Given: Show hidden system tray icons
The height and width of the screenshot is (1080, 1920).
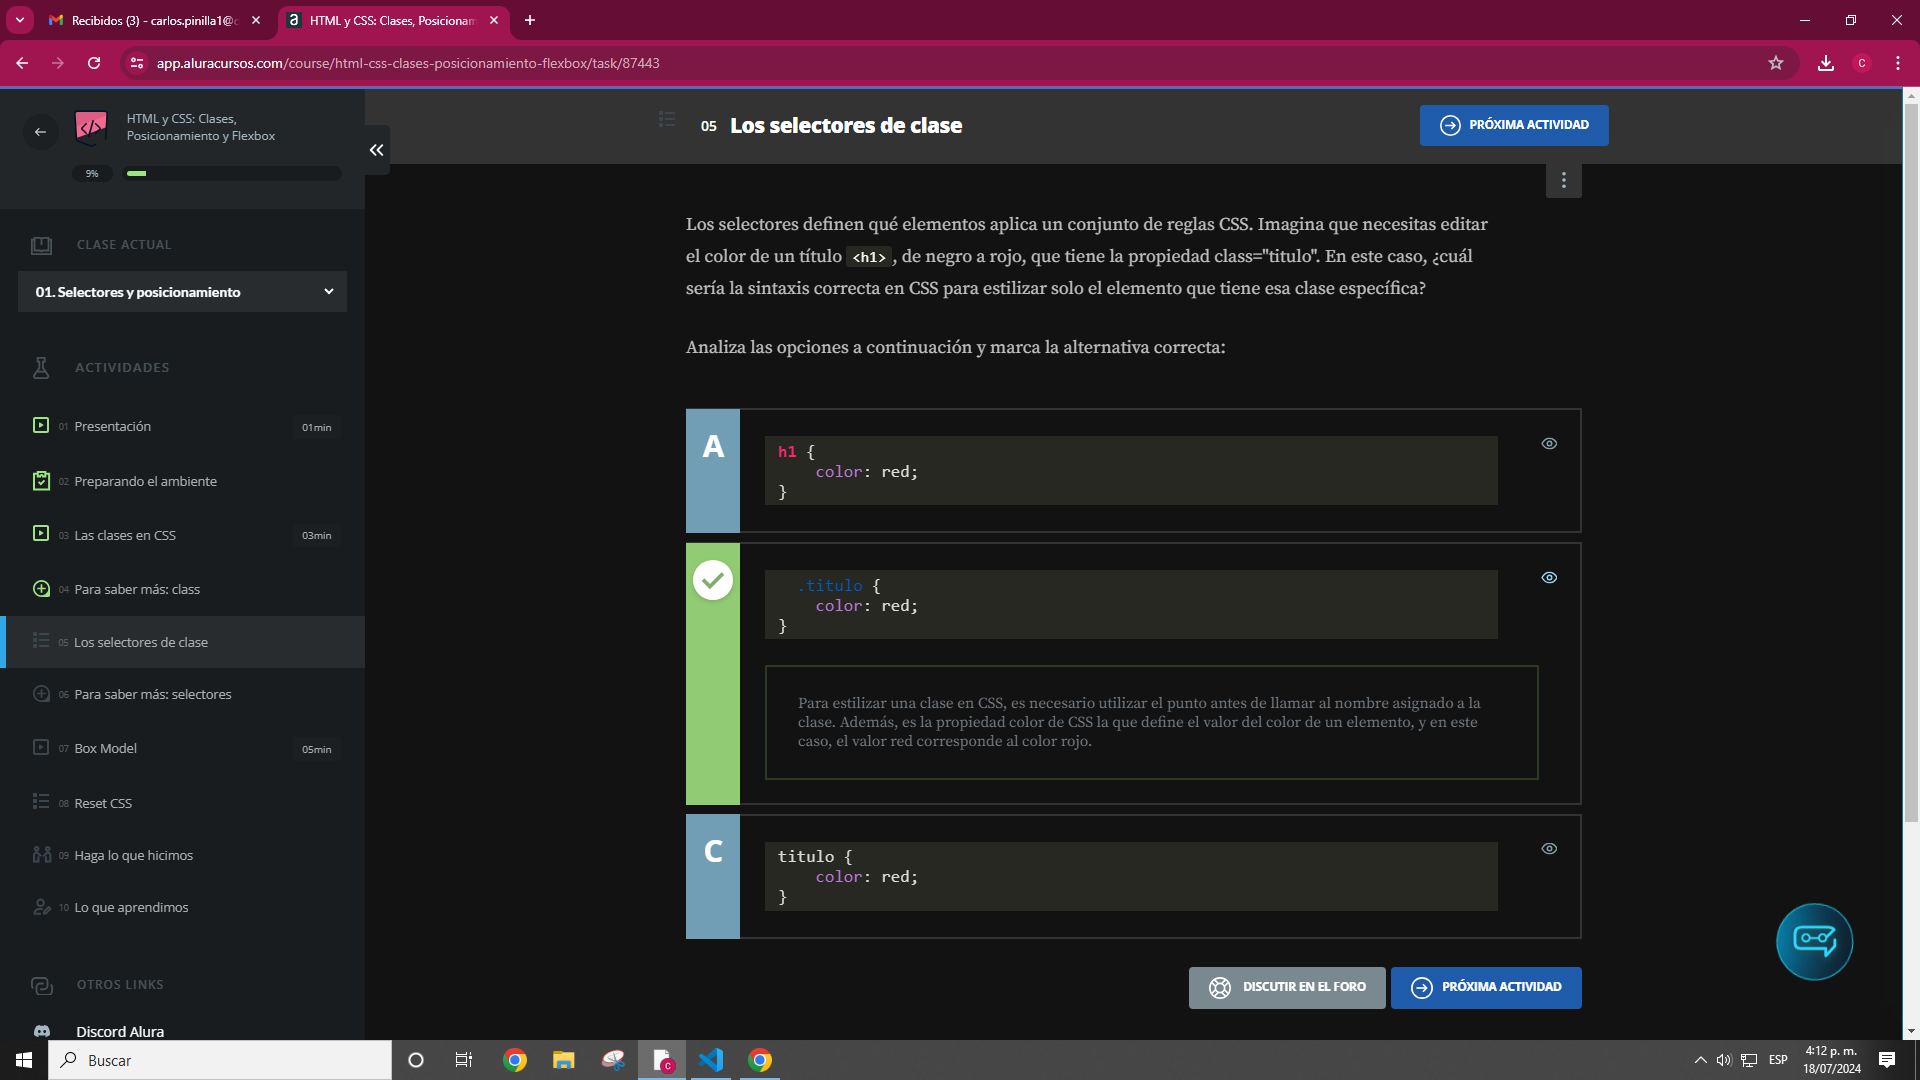Looking at the screenshot, I should pyautogui.click(x=1700, y=1060).
